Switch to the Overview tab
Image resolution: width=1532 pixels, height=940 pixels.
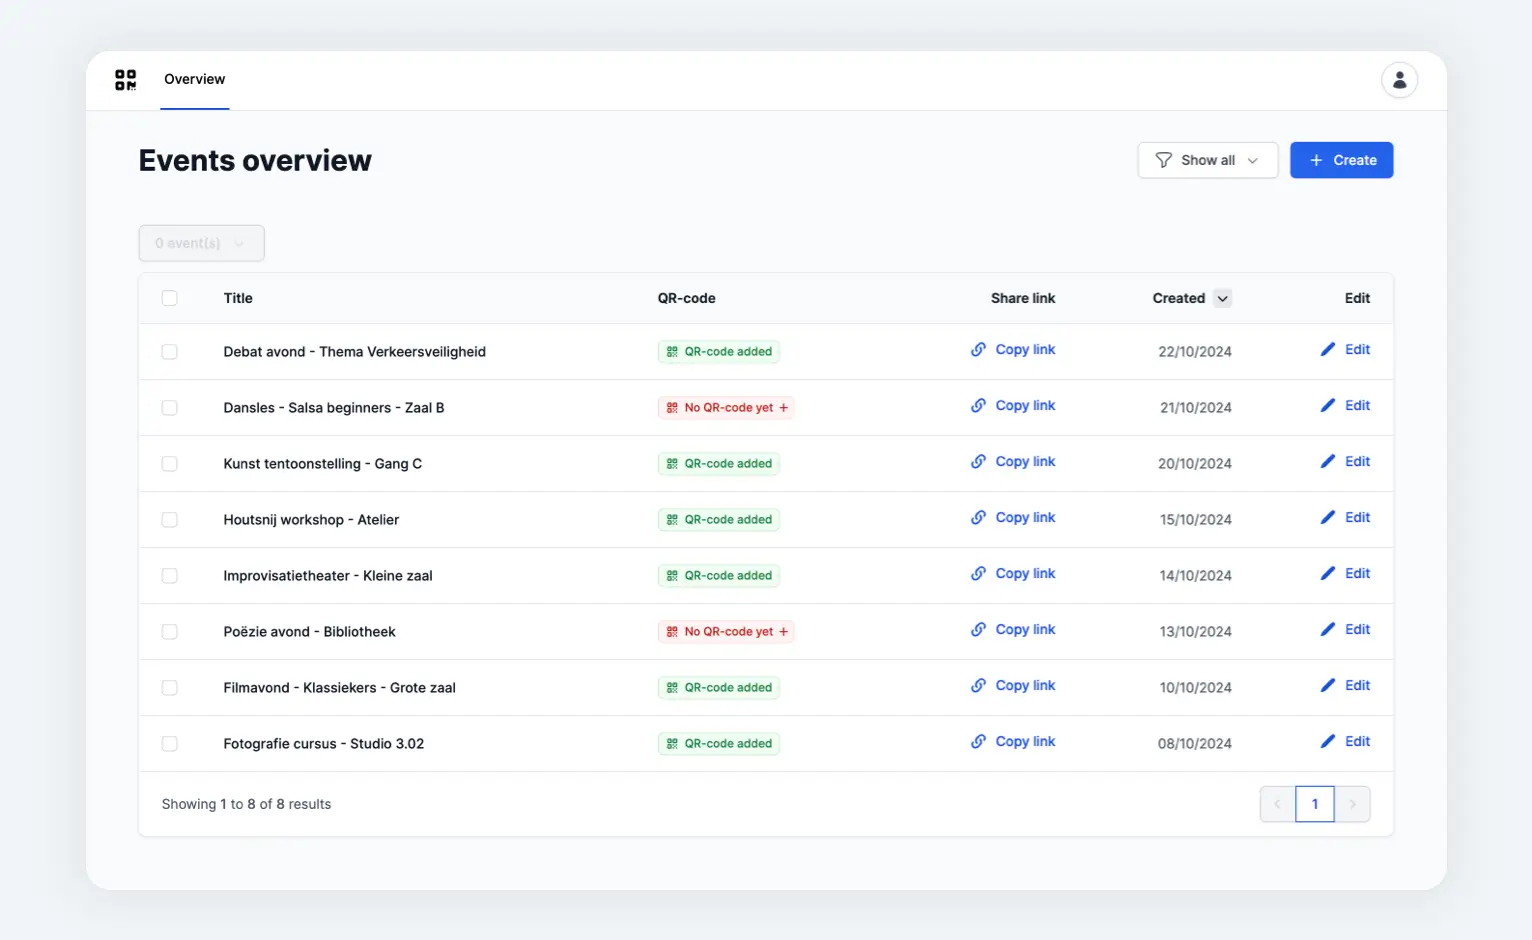[194, 80]
